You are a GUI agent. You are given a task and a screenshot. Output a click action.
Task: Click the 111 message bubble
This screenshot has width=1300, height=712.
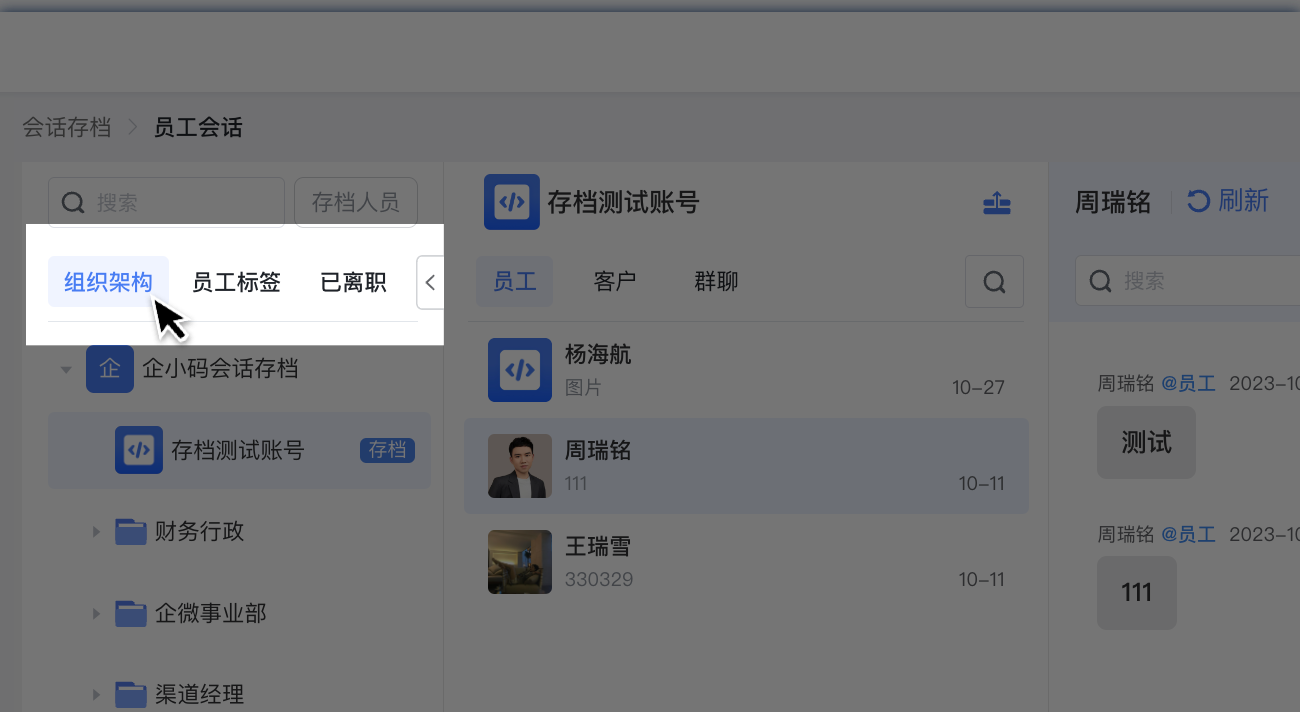(1137, 593)
